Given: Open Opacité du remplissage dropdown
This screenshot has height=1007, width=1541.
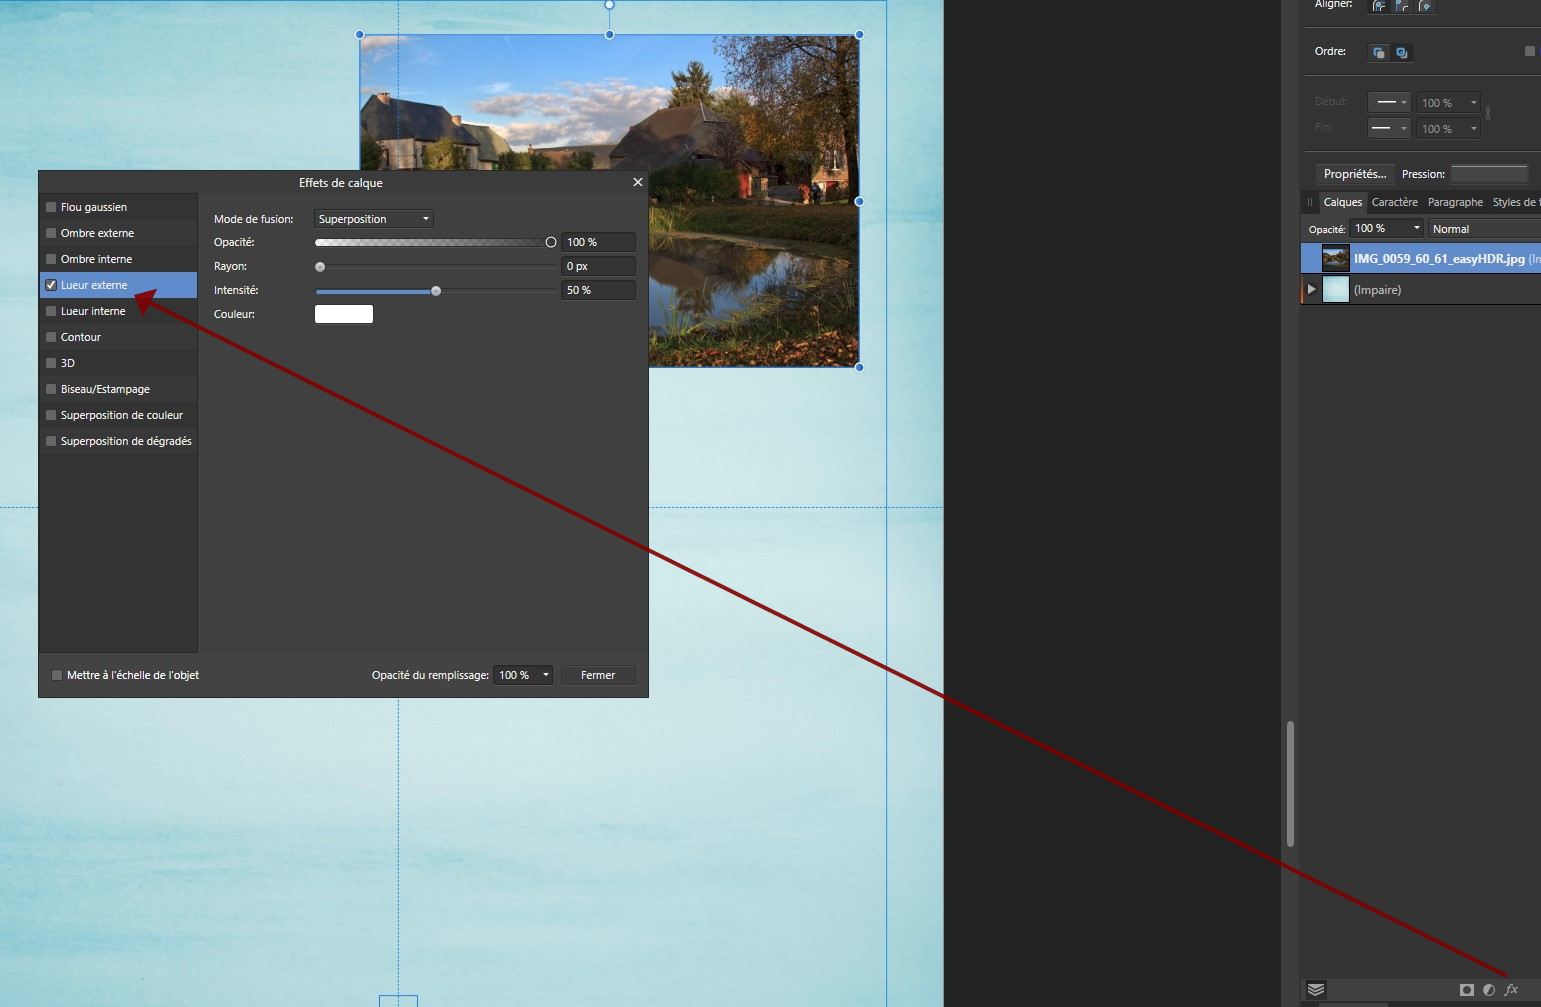Looking at the screenshot, I should (x=523, y=675).
